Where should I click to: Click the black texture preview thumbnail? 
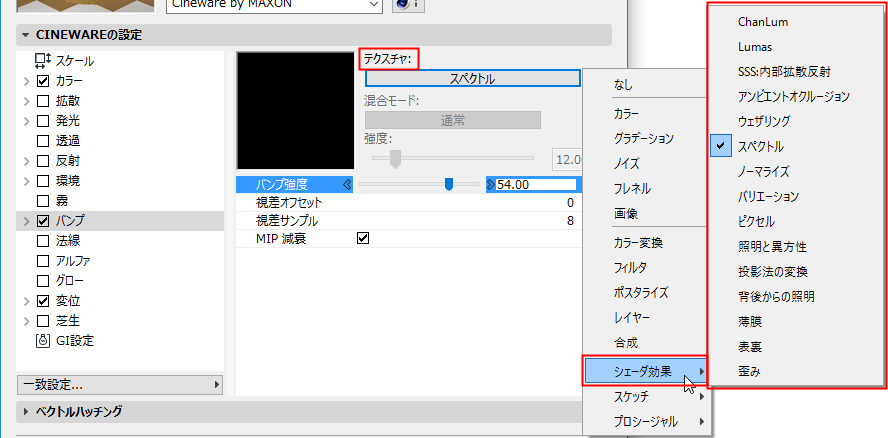295,110
